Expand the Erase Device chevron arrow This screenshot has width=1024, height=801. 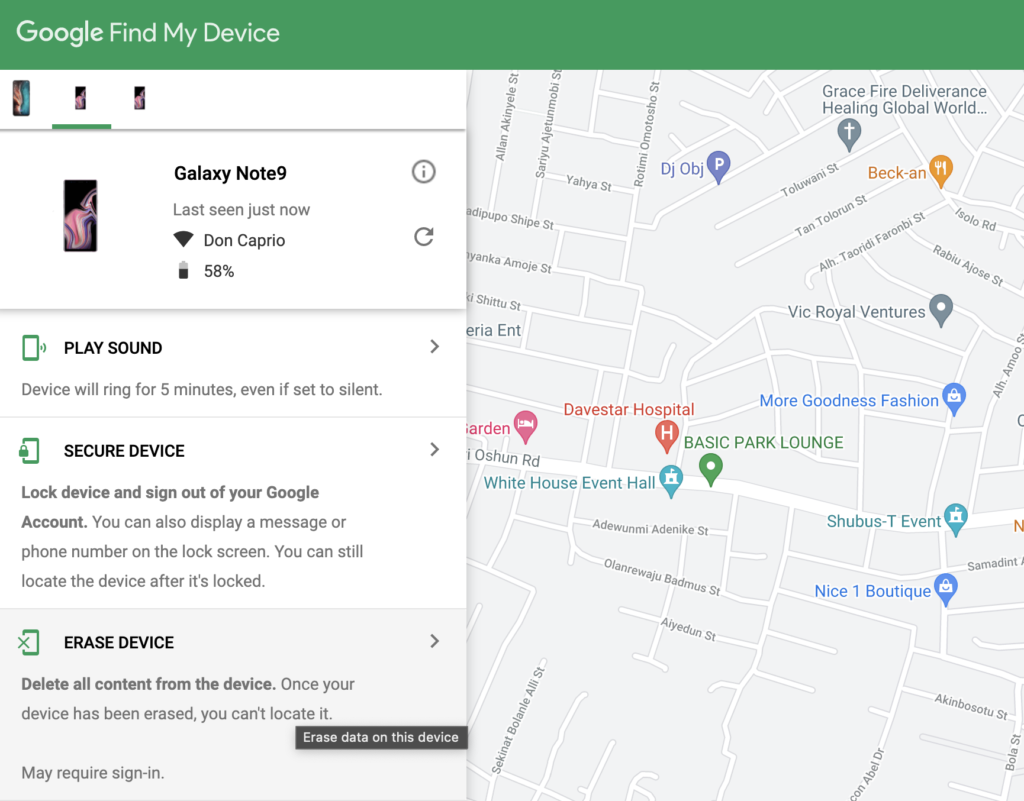tap(434, 641)
